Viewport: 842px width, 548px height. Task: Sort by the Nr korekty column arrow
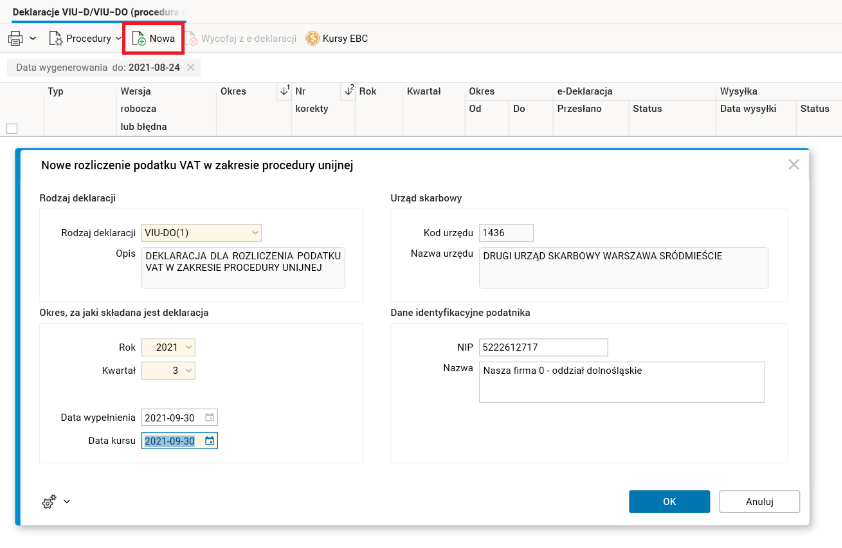coord(349,92)
